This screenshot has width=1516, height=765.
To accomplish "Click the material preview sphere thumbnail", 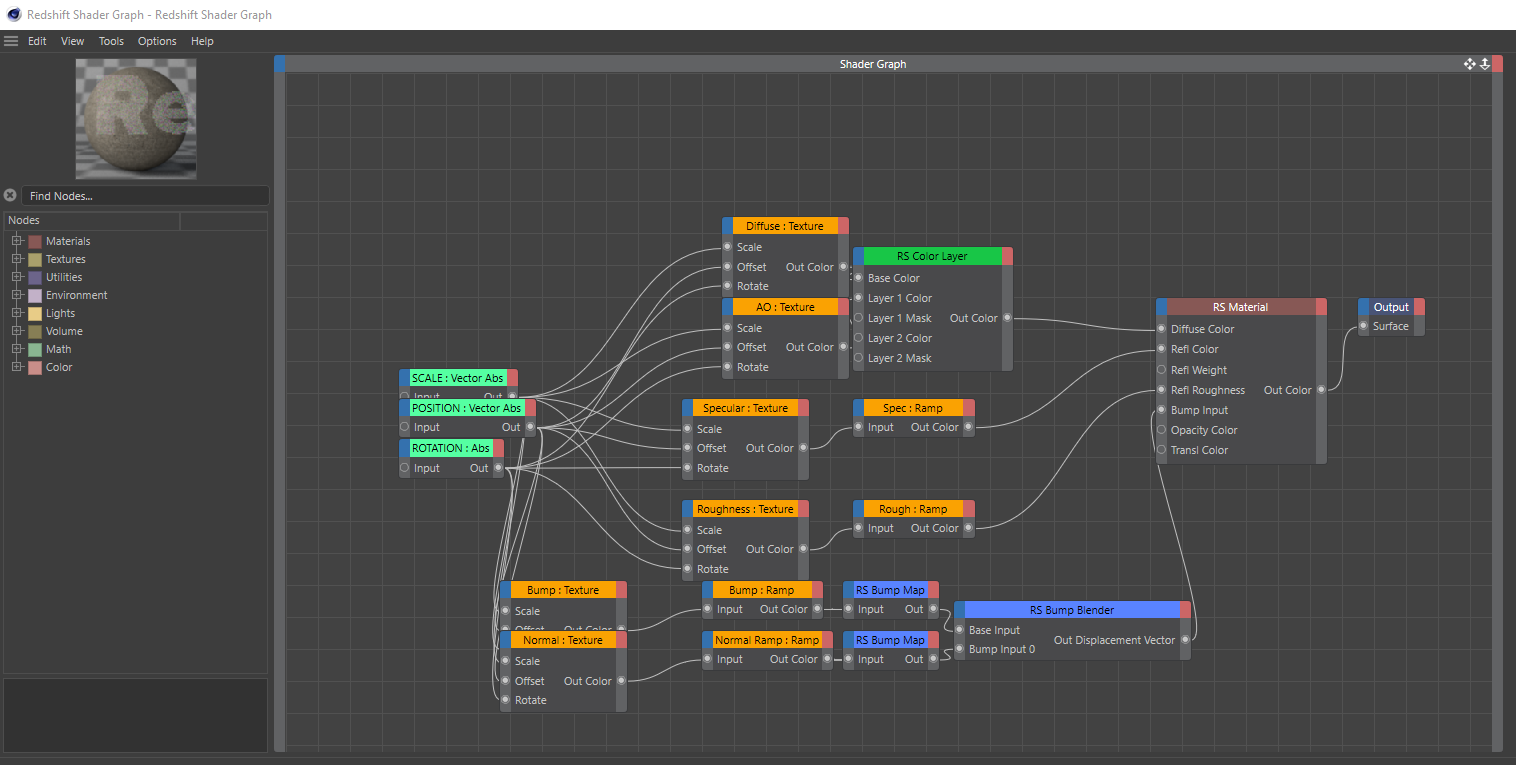I will point(136,118).
